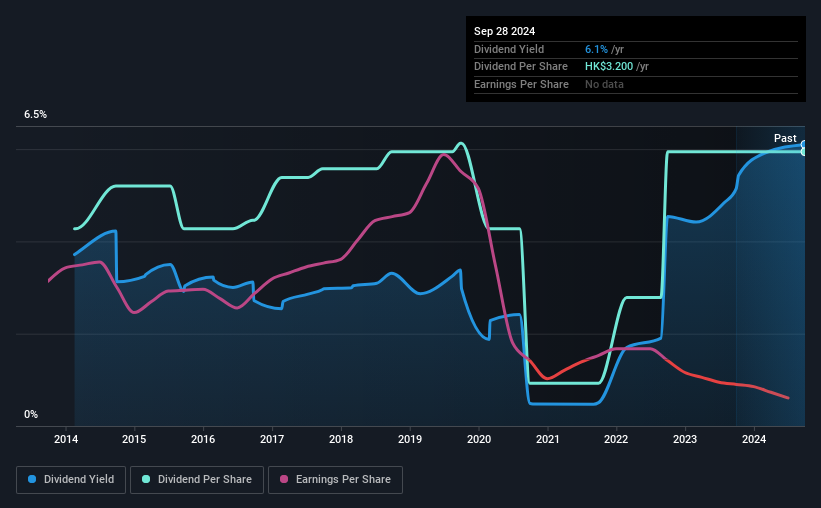
Task: Toggle the Dividend Per Share legend button
Action: [x=197, y=480]
